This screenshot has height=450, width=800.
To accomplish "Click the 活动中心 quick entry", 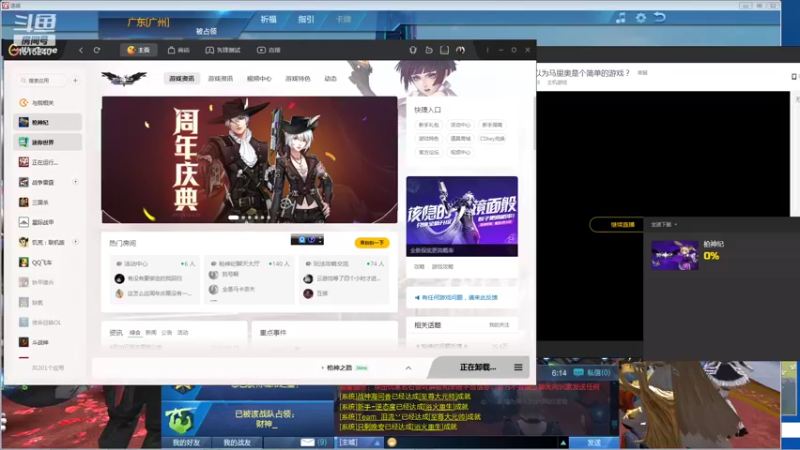I will pyautogui.click(x=460, y=125).
